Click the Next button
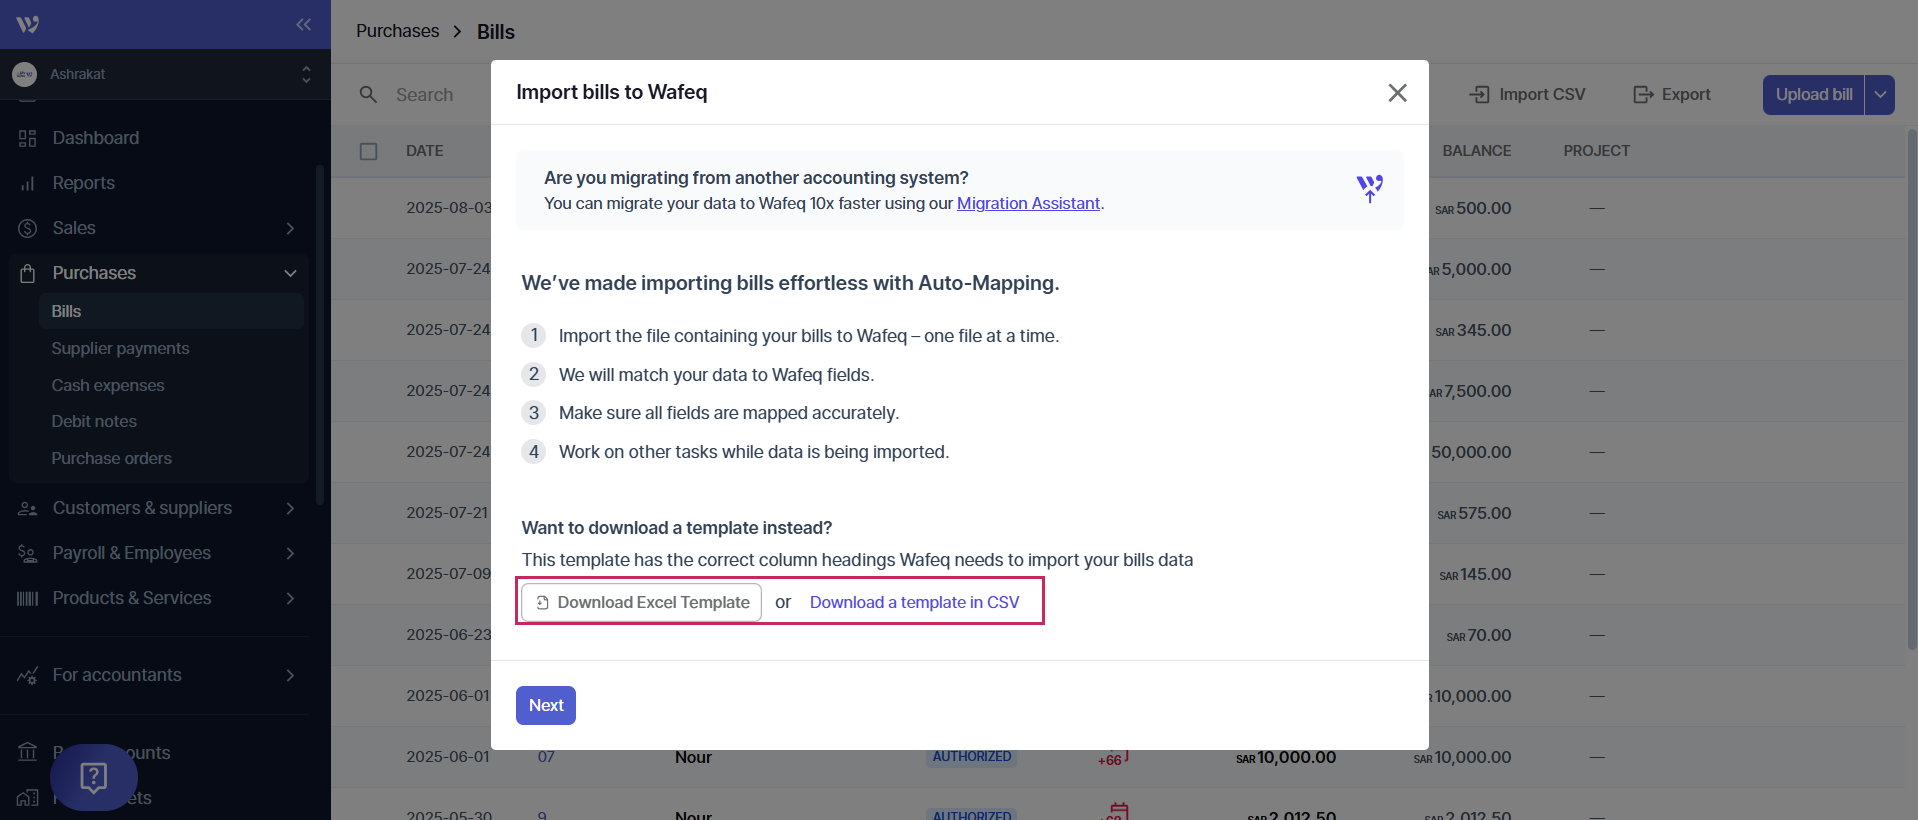 point(546,705)
